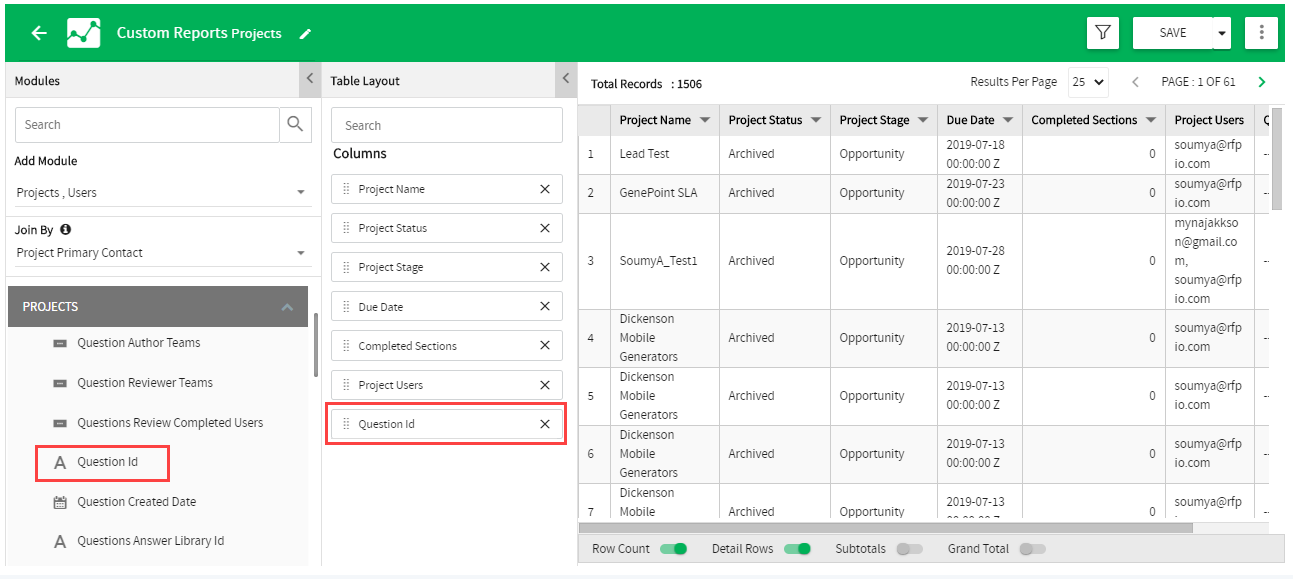Open Completed Sections column header menu
The image size is (1293, 579).
[1151, 120]
